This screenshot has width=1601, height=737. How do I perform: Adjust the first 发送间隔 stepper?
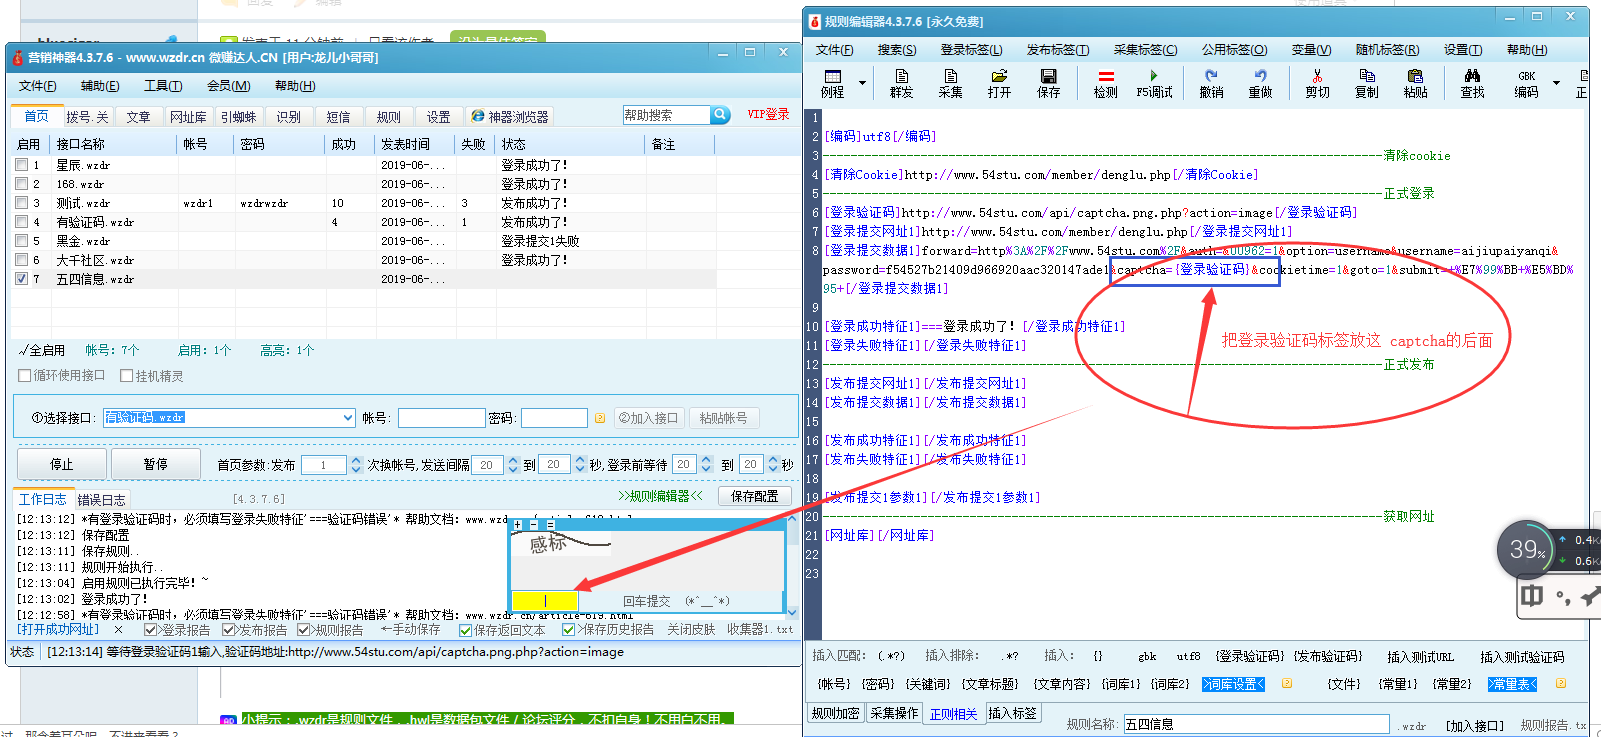pos(513,464)
